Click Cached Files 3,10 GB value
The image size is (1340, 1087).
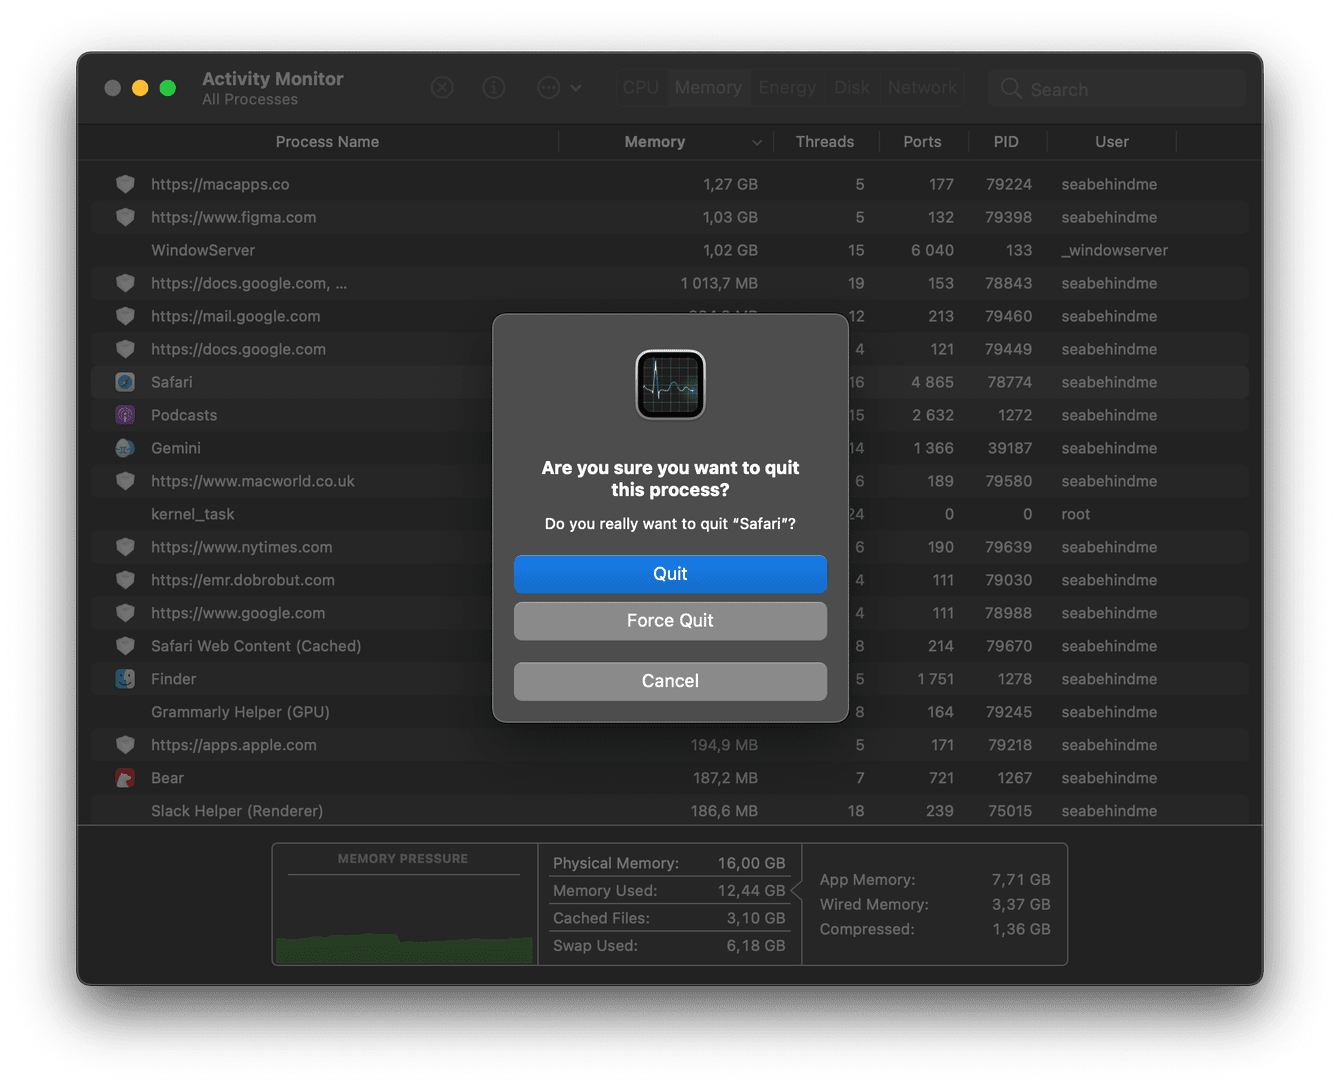tap(756, 918)
